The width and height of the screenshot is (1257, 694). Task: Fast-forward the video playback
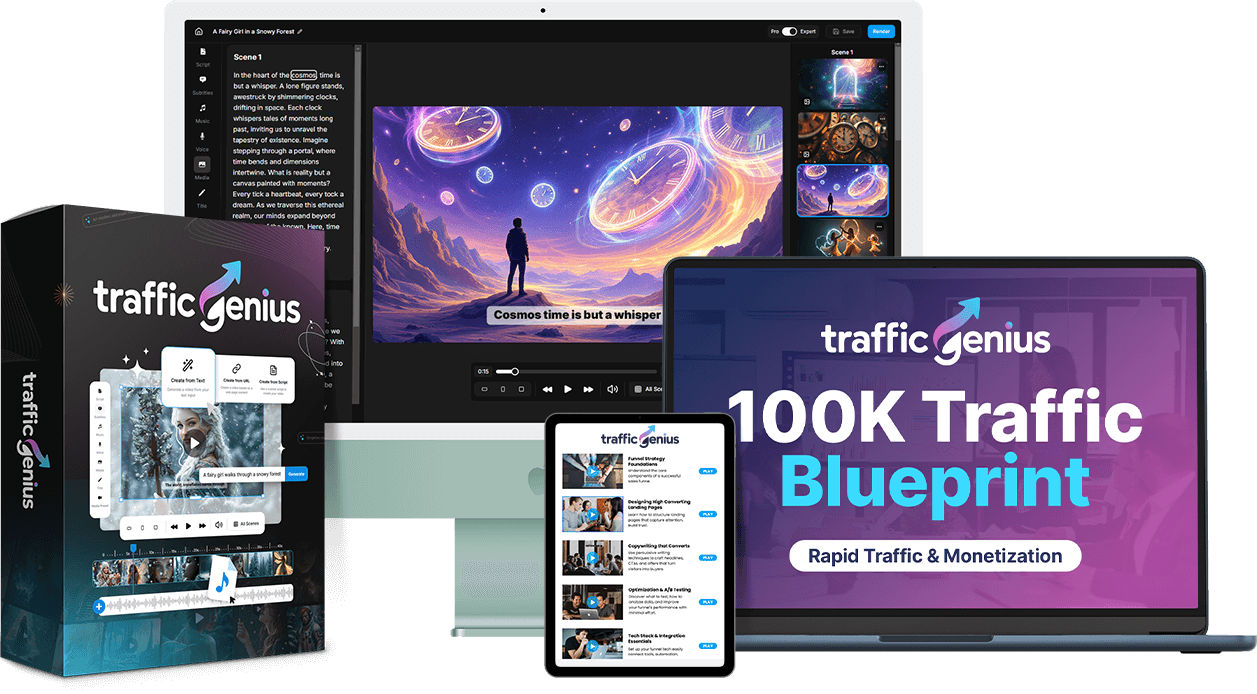tap(587, 389)
